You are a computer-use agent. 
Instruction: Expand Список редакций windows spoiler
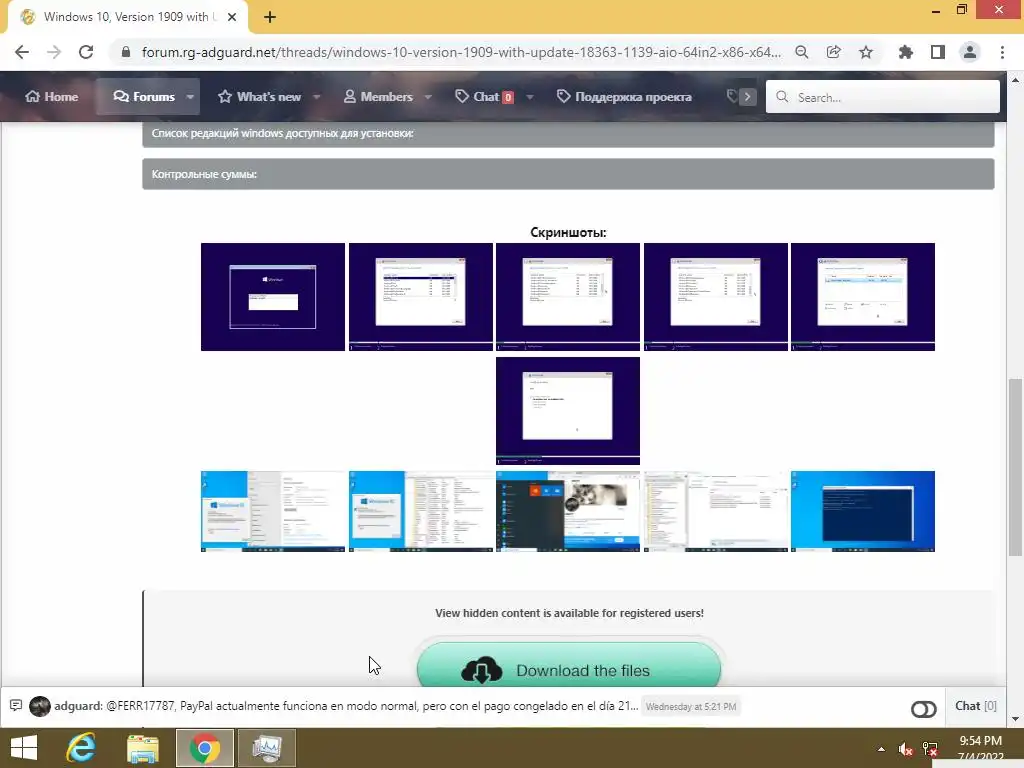[568, 133]
